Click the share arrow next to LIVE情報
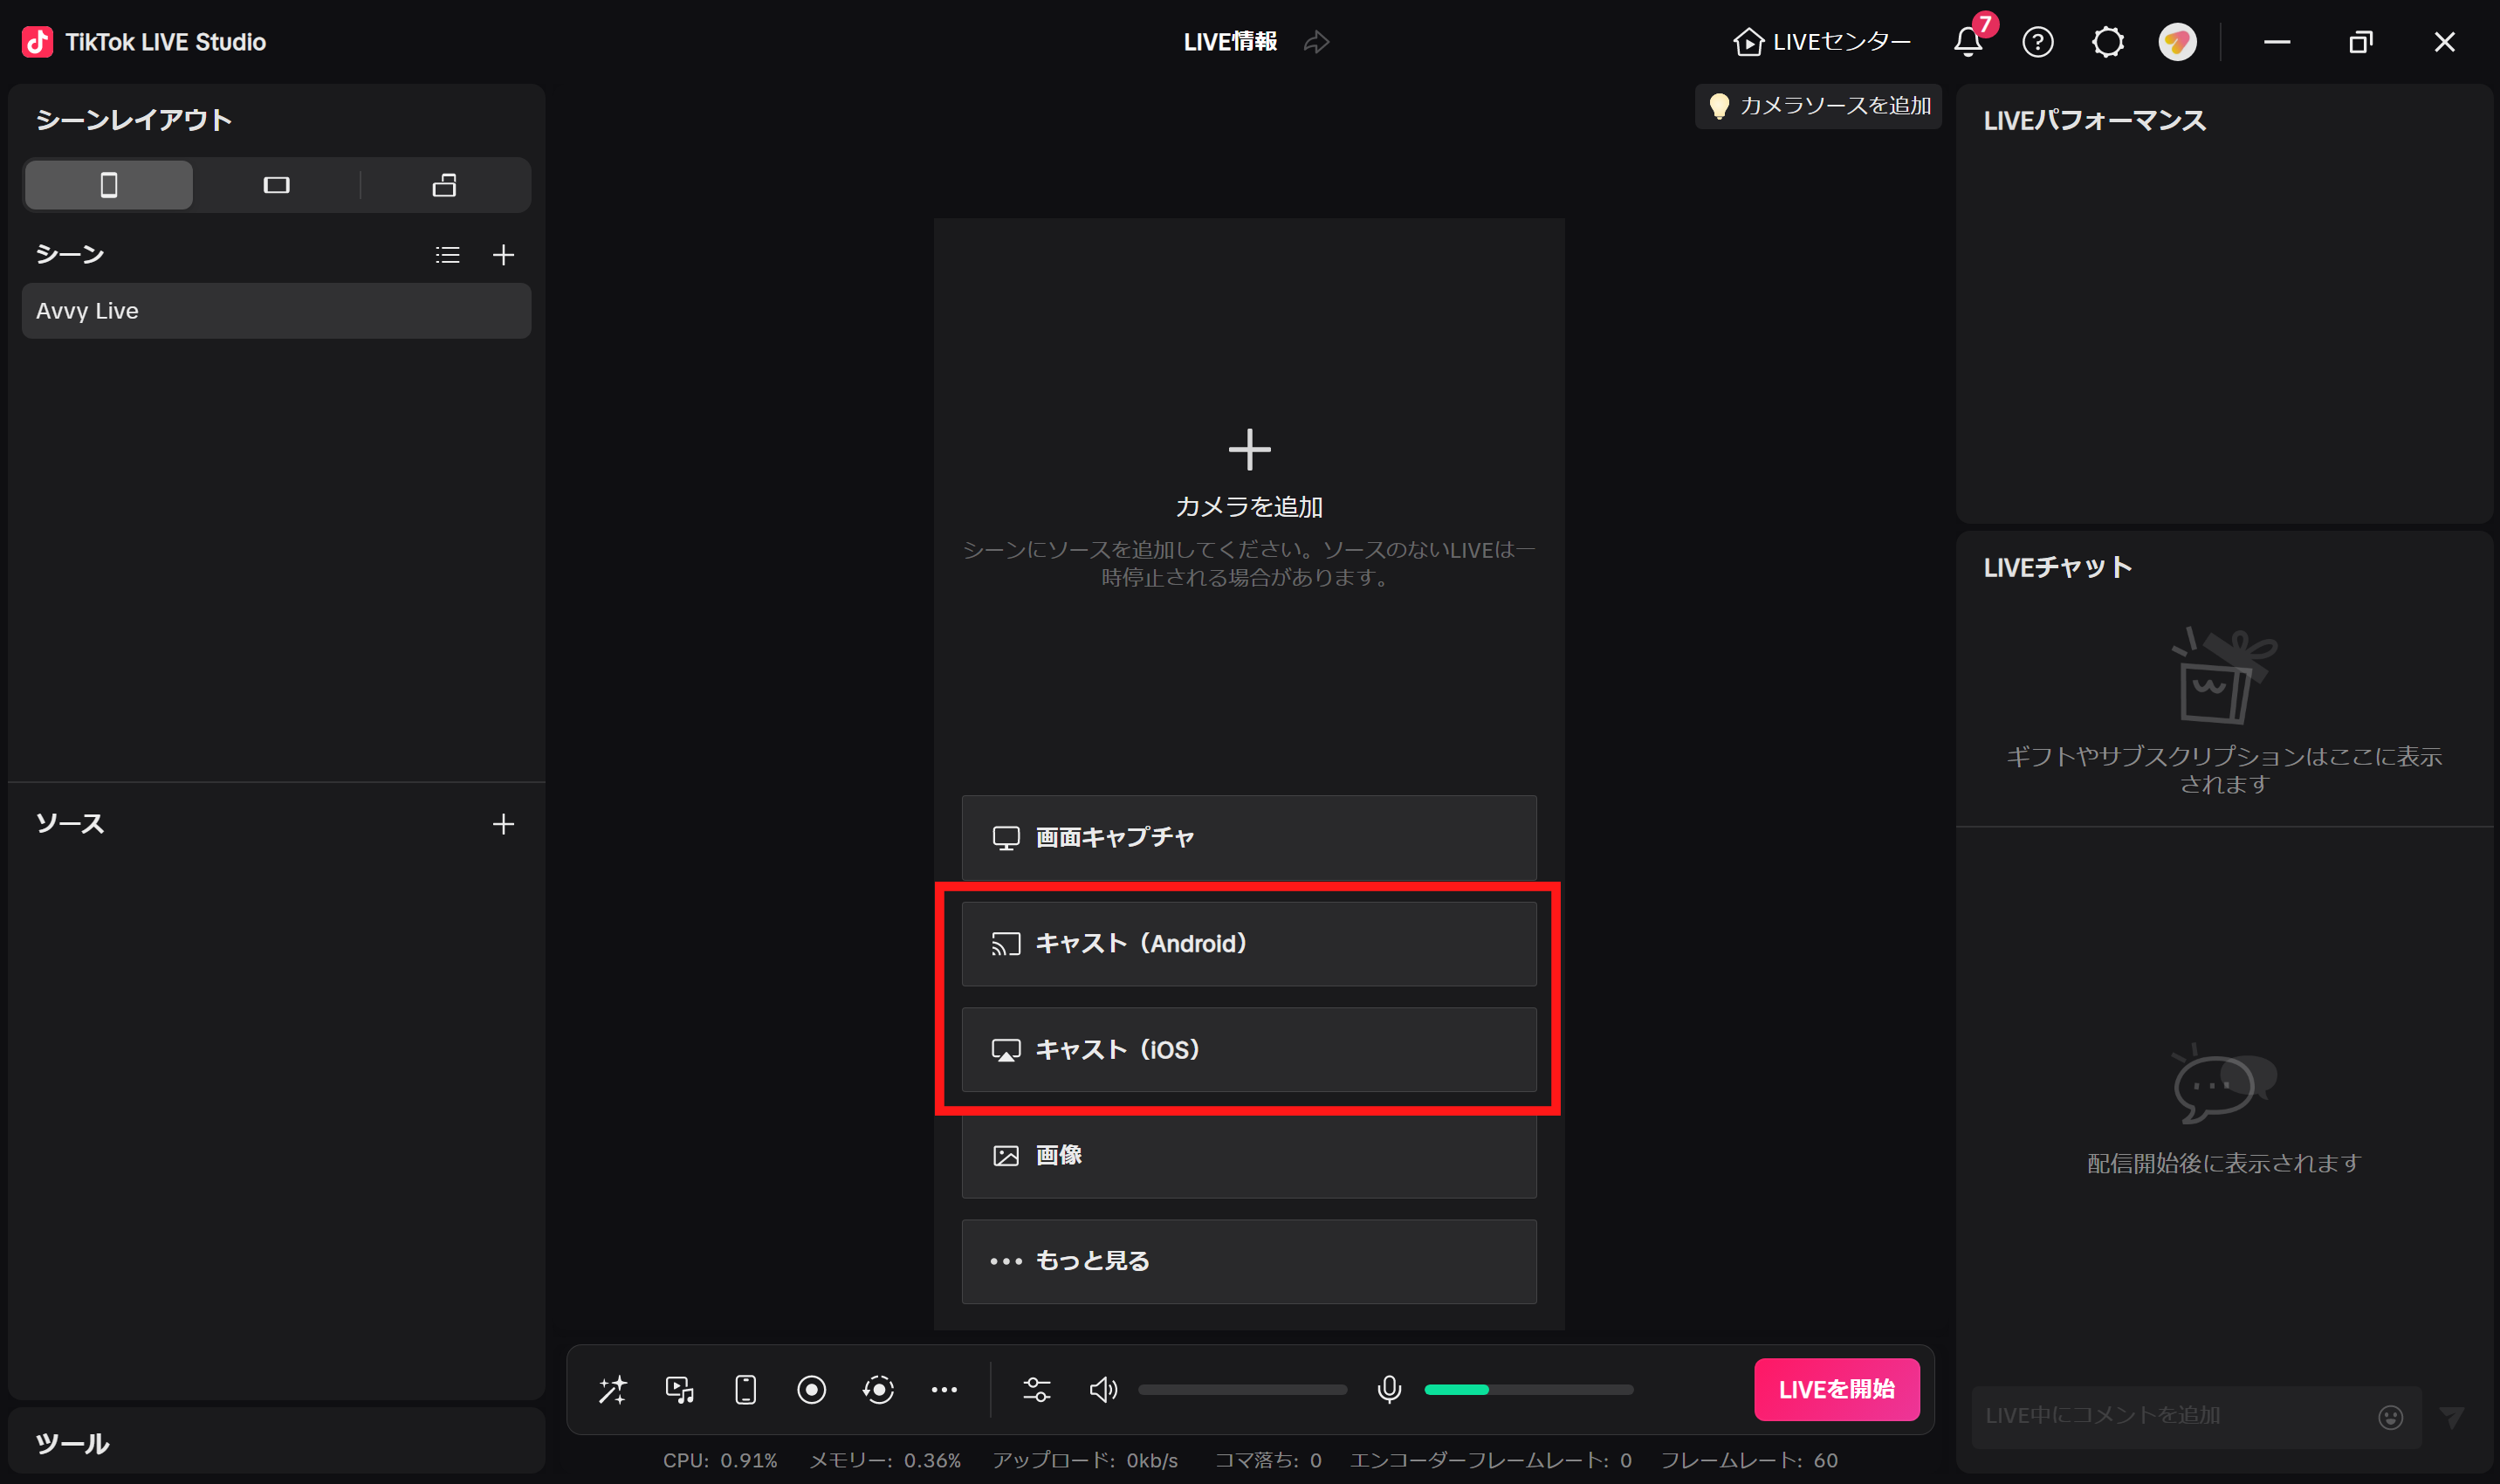Viewport: 2500px width, 1484px height. (1317, 42)
